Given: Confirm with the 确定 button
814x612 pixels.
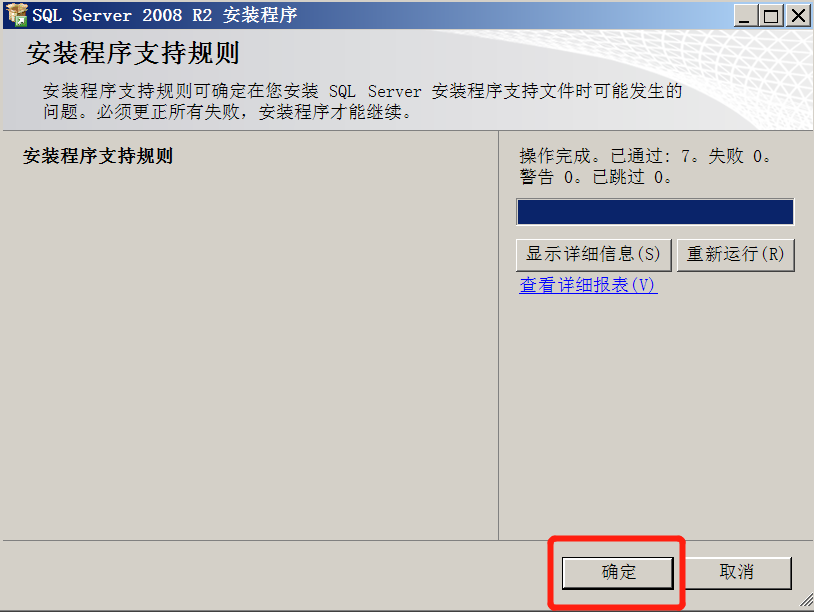Looking at the screenshot, I should (618, 573).
